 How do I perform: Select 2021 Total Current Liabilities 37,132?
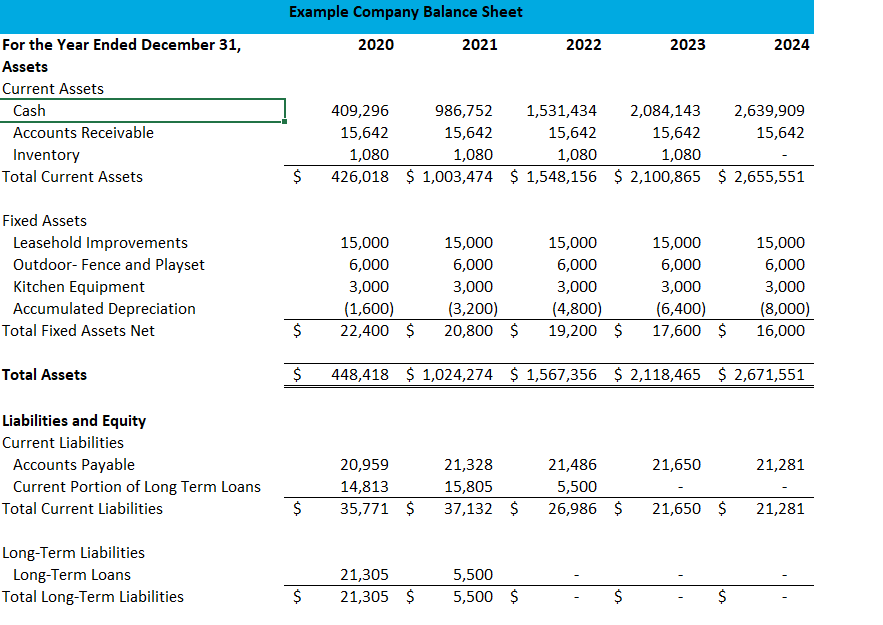tap(468, 509)
